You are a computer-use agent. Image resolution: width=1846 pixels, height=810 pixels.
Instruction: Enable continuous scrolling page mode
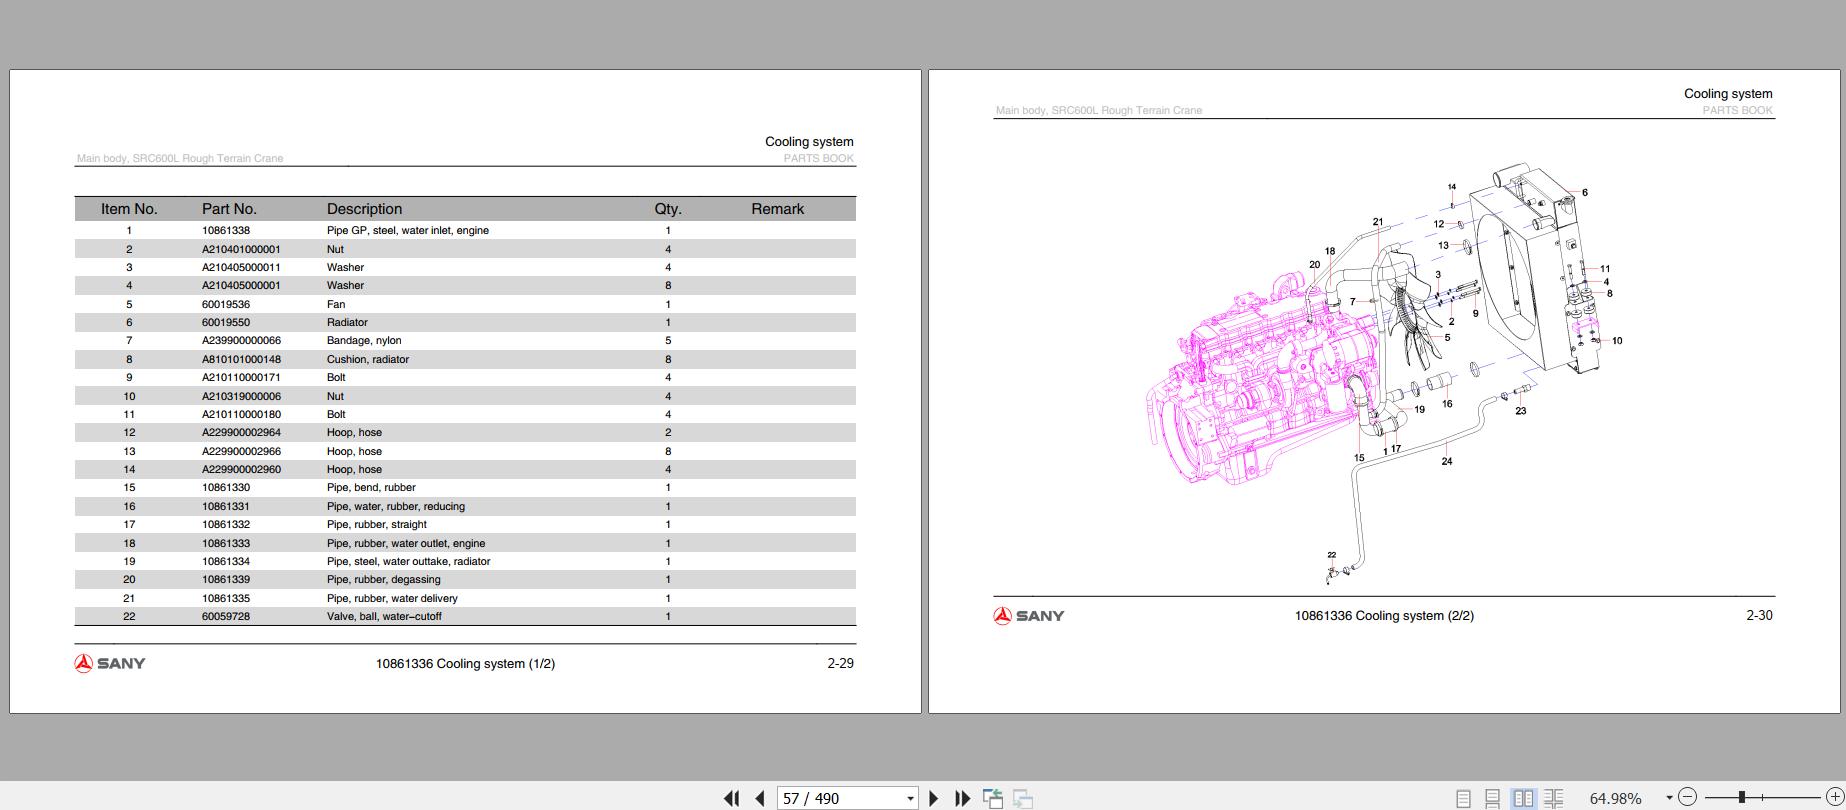tap(1492, 798)
